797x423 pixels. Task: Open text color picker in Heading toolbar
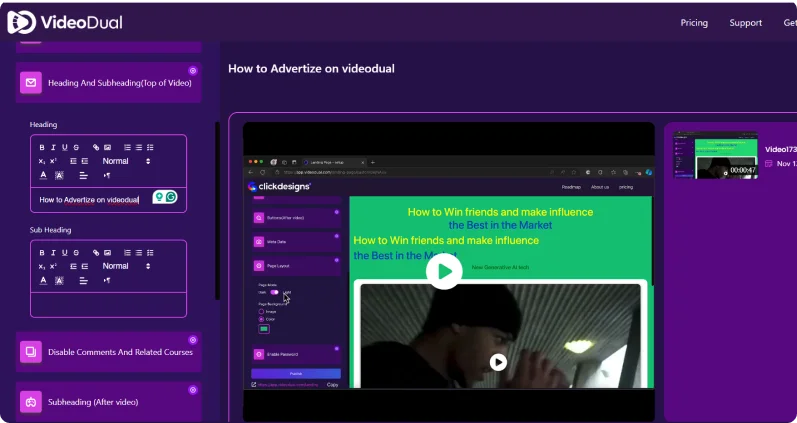(x=43, y=175)
